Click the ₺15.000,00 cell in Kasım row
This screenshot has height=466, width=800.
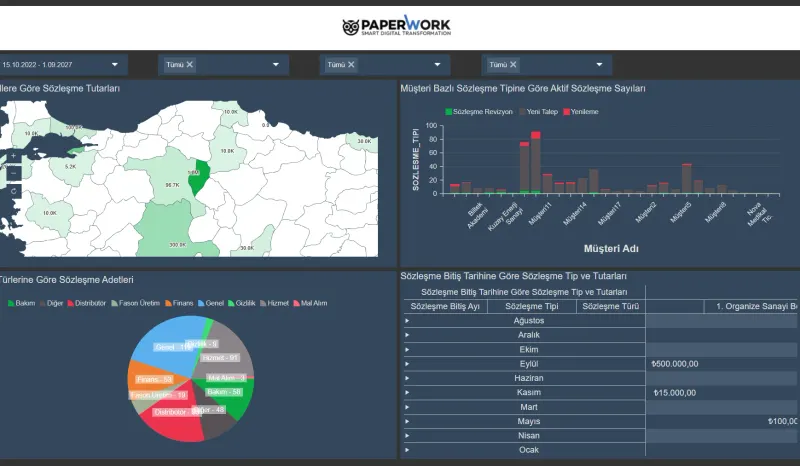point(674,393)
